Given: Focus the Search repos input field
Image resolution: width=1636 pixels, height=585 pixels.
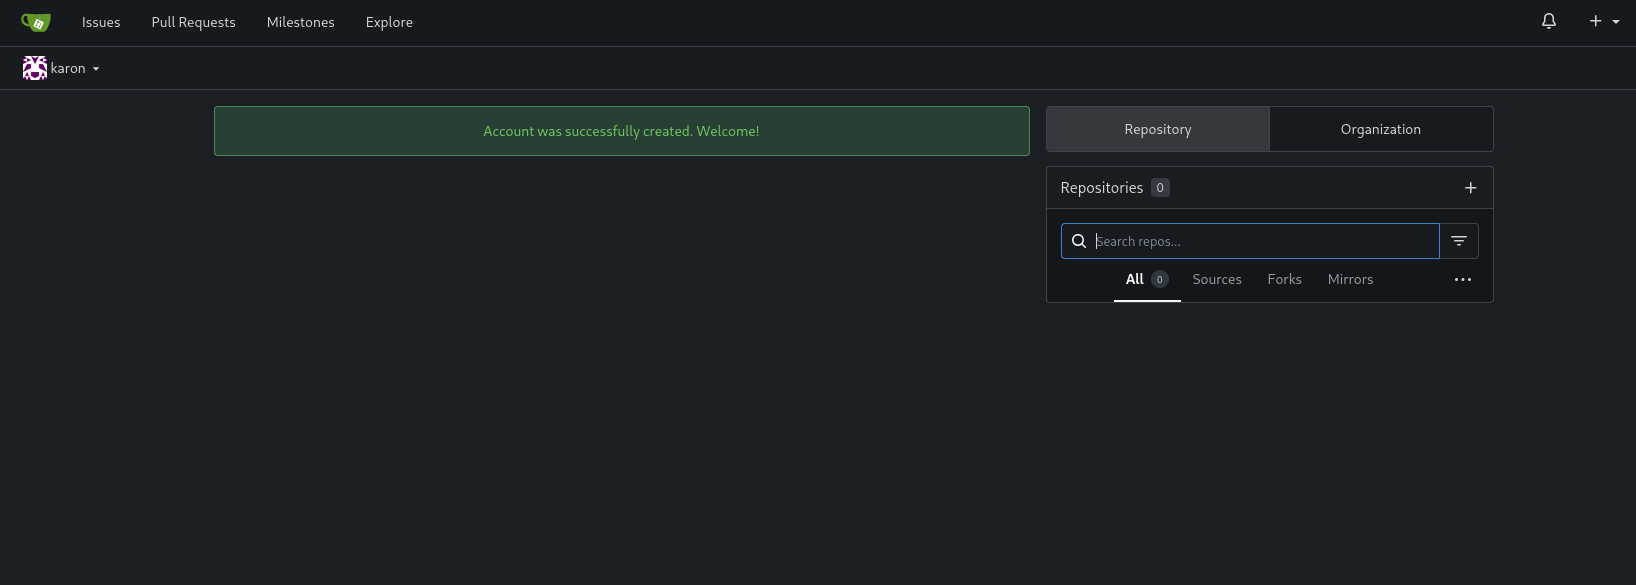Looking at the screenshot, I should [x=1265, y=241].
